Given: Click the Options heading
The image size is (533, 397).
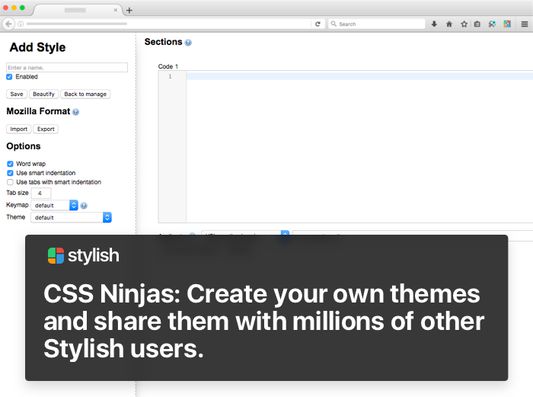Looking at the screenshot, I should [x=23, y=146].
